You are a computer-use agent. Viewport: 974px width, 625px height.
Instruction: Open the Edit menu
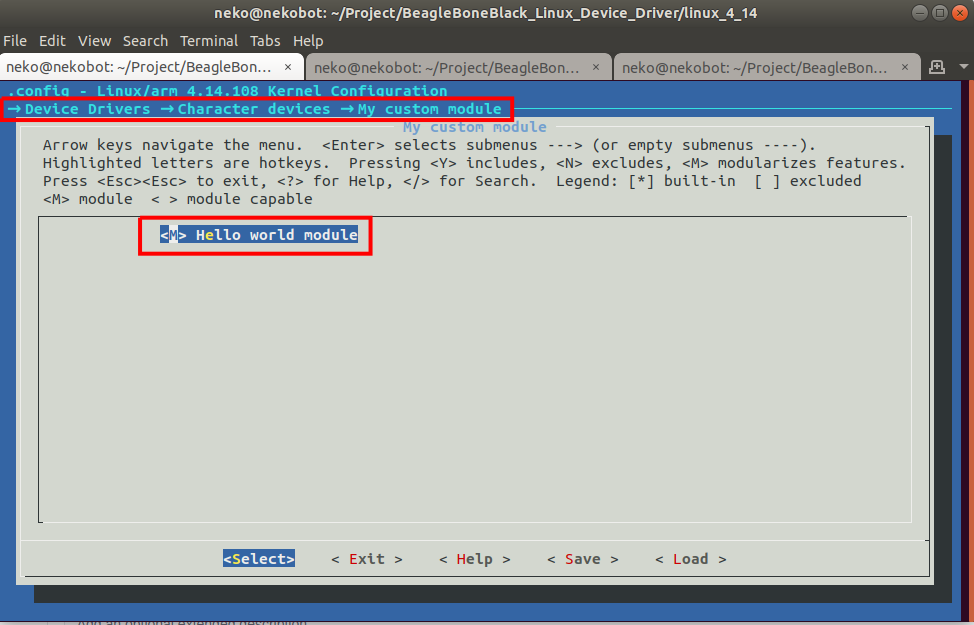52,41
